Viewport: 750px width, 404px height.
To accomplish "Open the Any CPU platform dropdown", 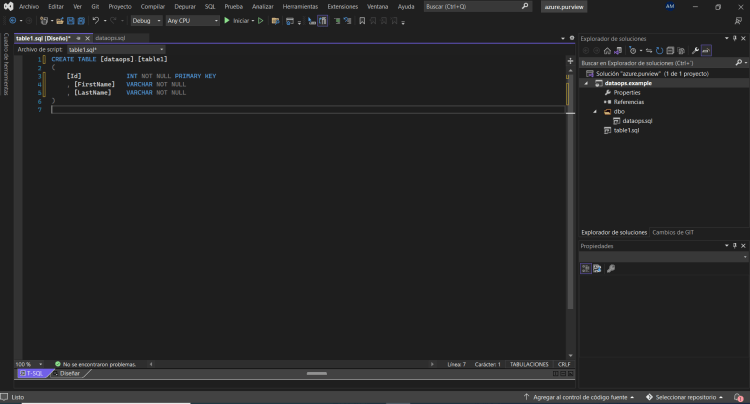I will coord(192,20).
